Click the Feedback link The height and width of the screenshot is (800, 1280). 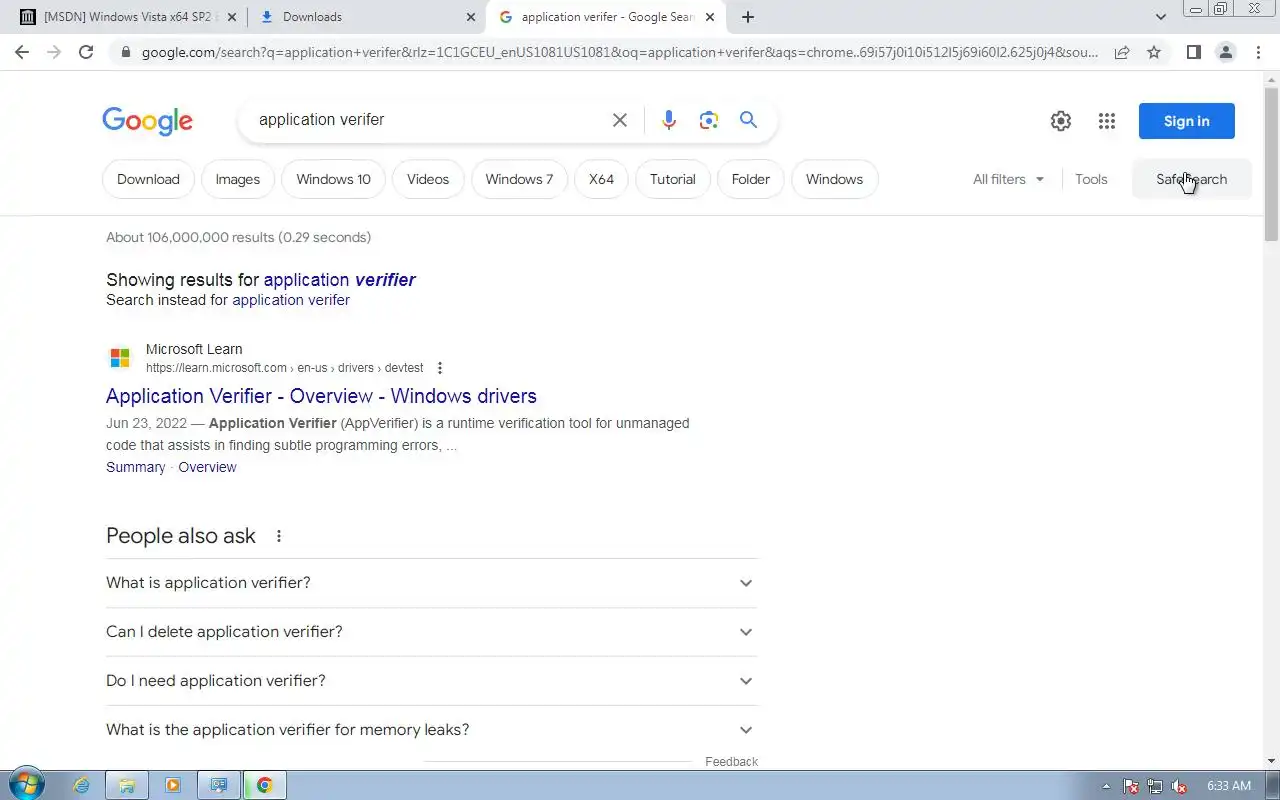coord(732,762)
